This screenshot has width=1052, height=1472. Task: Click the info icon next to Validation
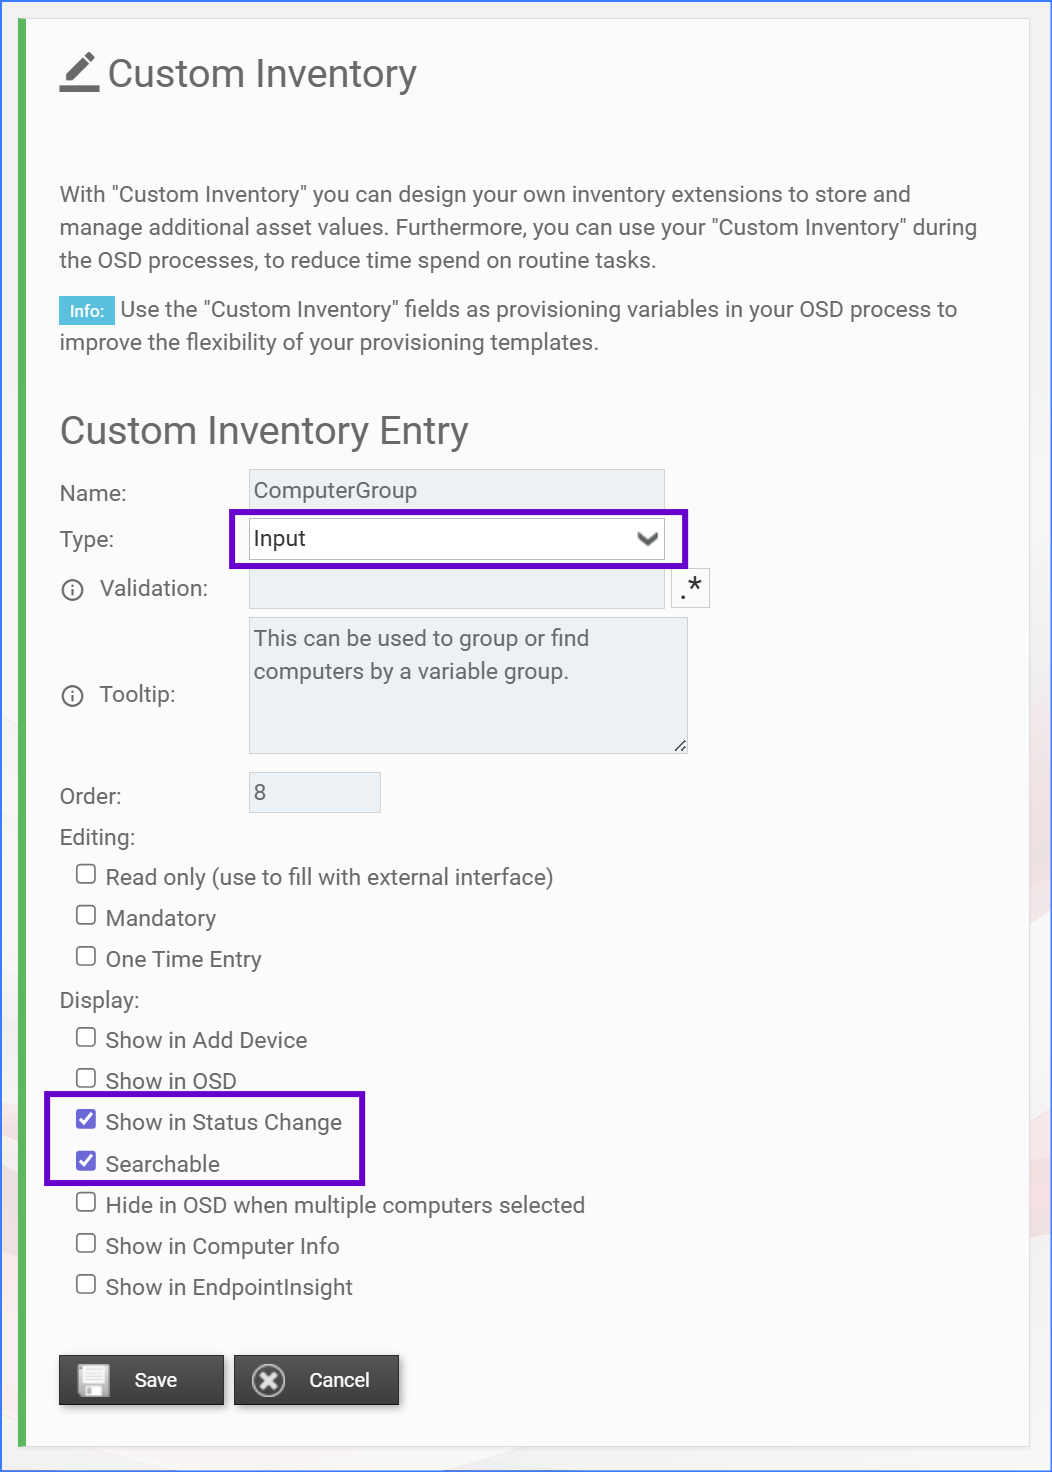coord(72,590)
